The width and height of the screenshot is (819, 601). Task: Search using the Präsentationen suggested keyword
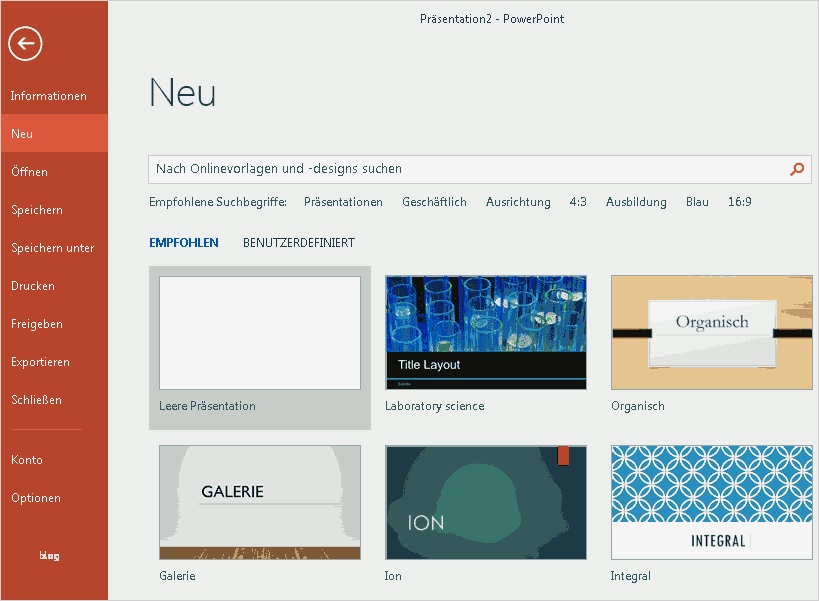(343, 201)
